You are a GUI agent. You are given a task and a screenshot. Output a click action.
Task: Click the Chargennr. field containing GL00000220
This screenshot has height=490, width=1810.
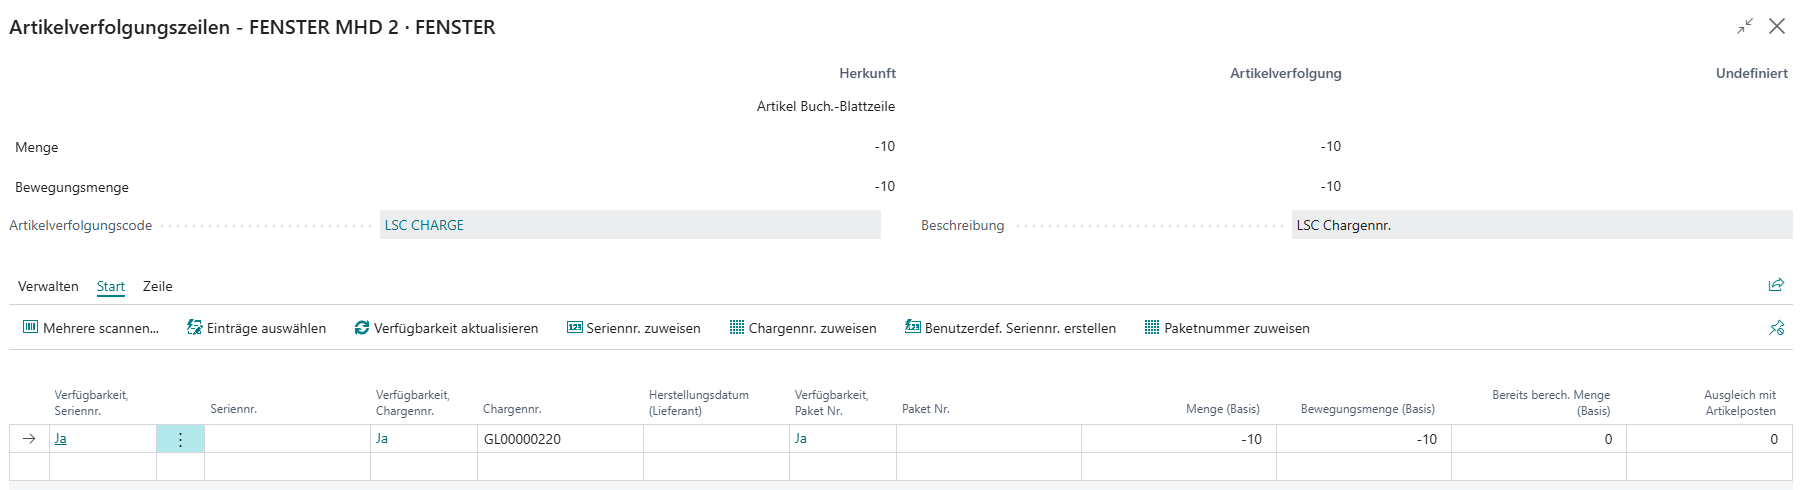pos(560,439)
